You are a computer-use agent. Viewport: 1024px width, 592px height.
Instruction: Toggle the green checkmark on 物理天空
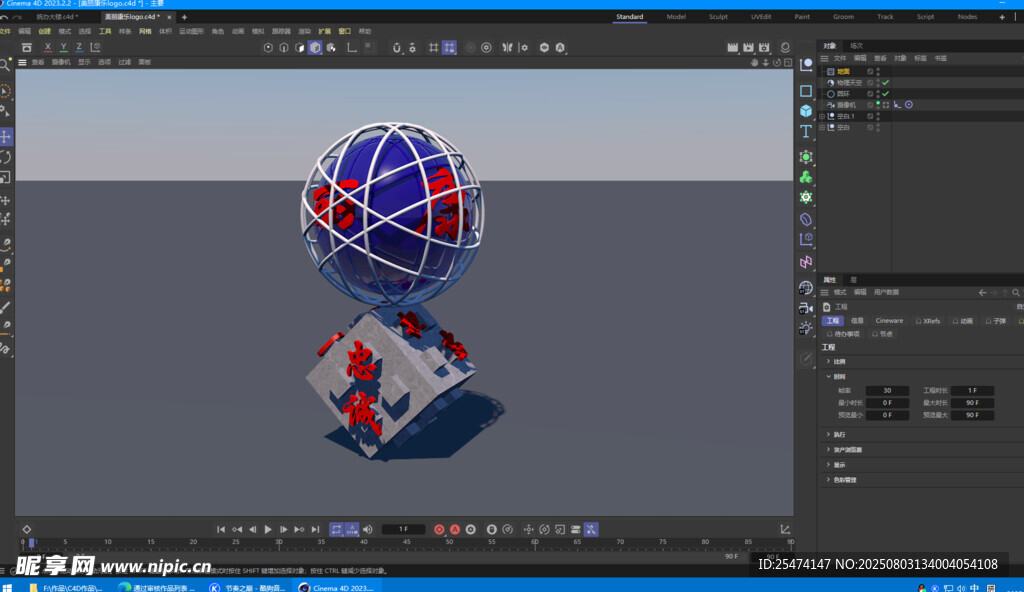885,83
